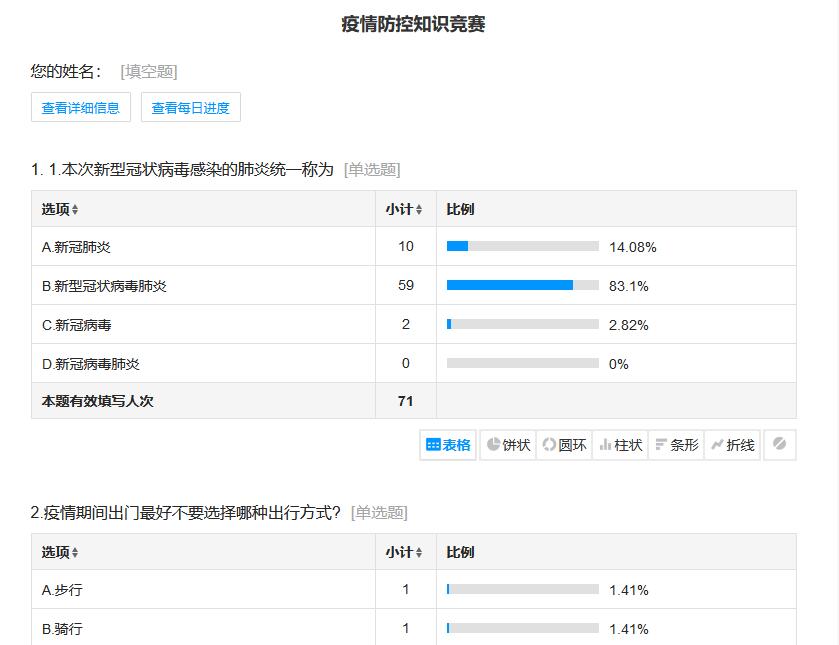Open 查看每日进度 daily progress view
This screenshot has height=645, width=839.
[x=192, y=107]
